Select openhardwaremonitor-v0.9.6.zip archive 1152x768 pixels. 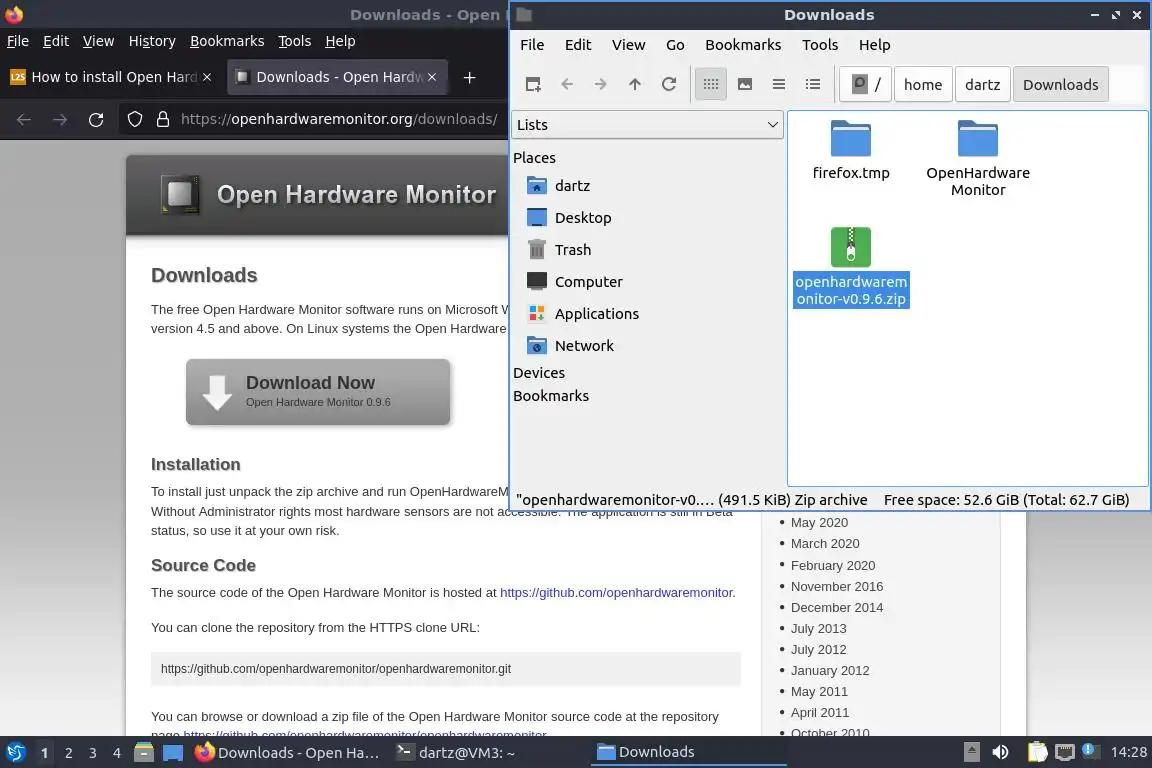pyautogui.click(x=851, y=268)
